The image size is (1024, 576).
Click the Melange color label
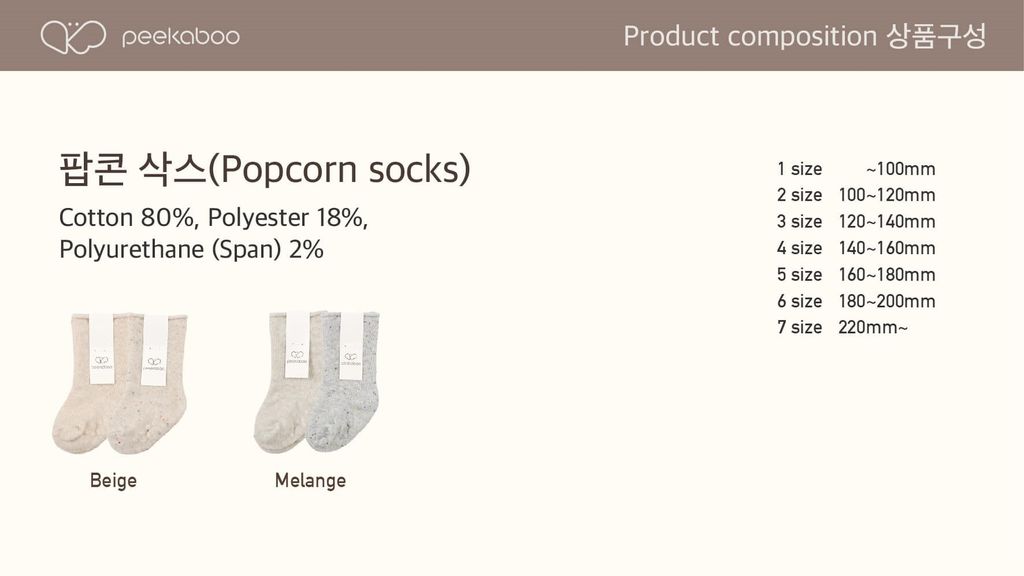(310, 481)
